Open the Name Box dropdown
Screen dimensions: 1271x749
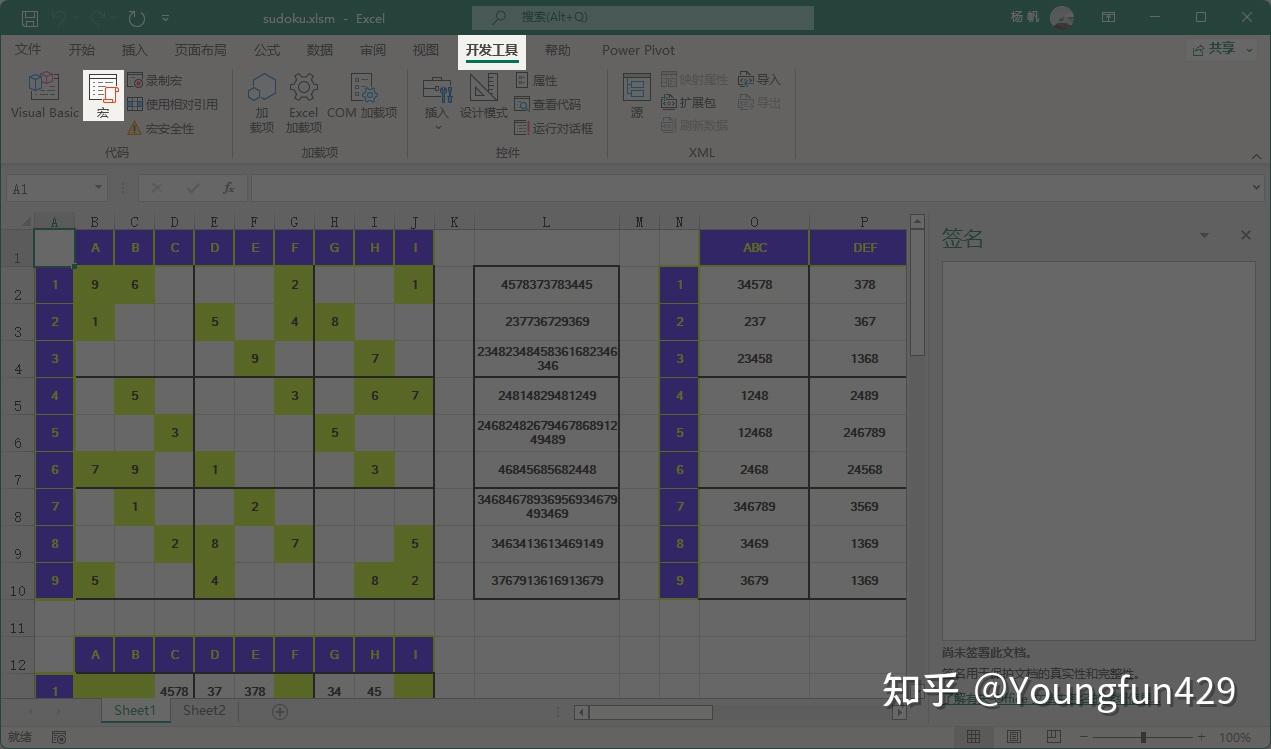(x=97, y=187)
